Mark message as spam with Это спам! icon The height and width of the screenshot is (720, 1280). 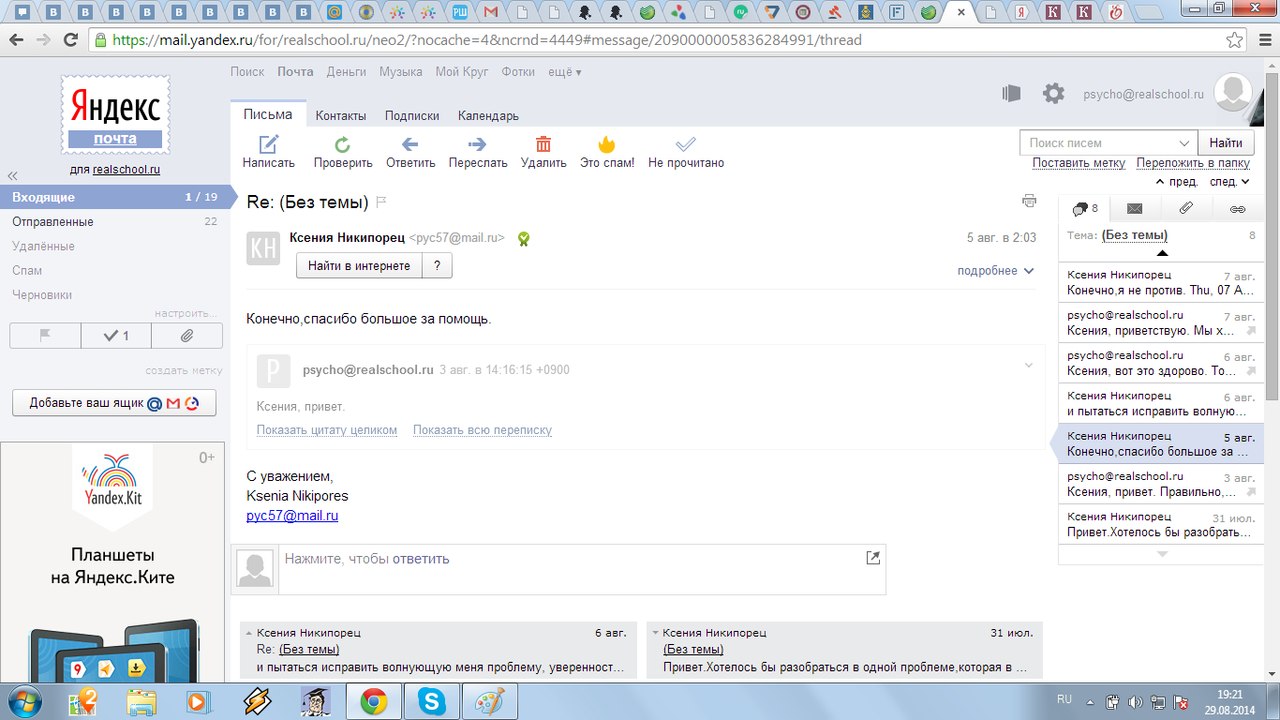pyautogui.click(x=606, y=145)
